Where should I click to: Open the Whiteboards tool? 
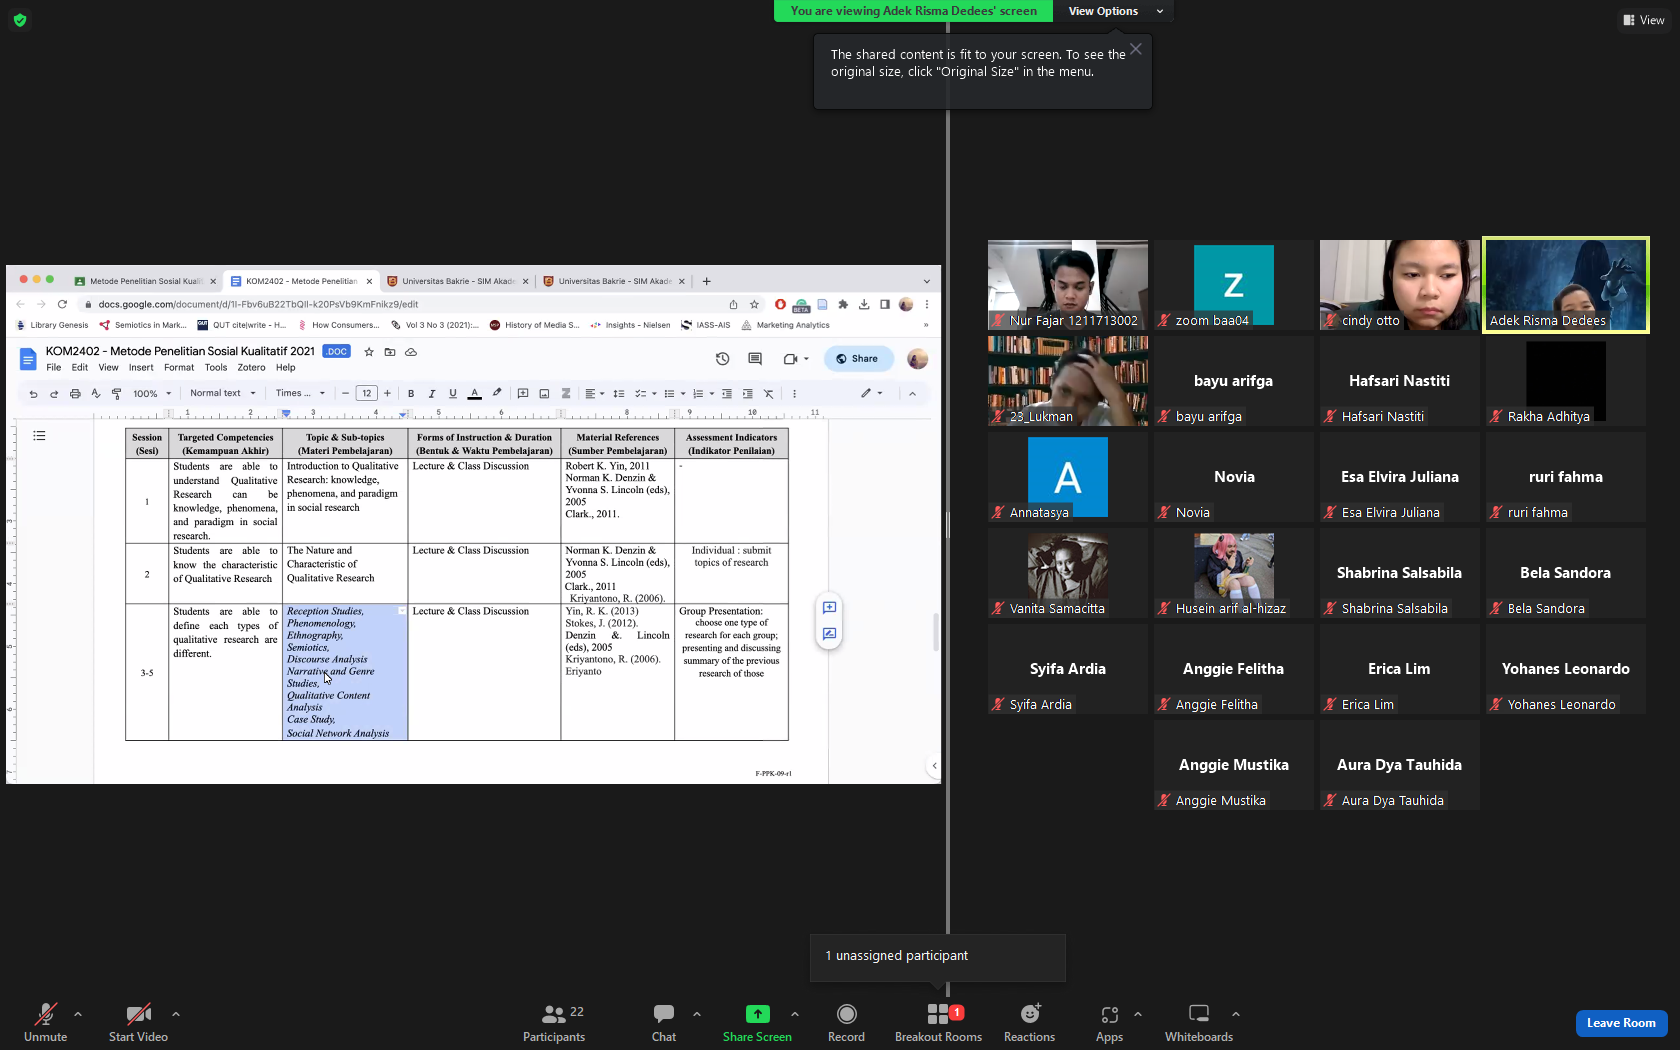pyautogui.click(x=1198, y=1023)
